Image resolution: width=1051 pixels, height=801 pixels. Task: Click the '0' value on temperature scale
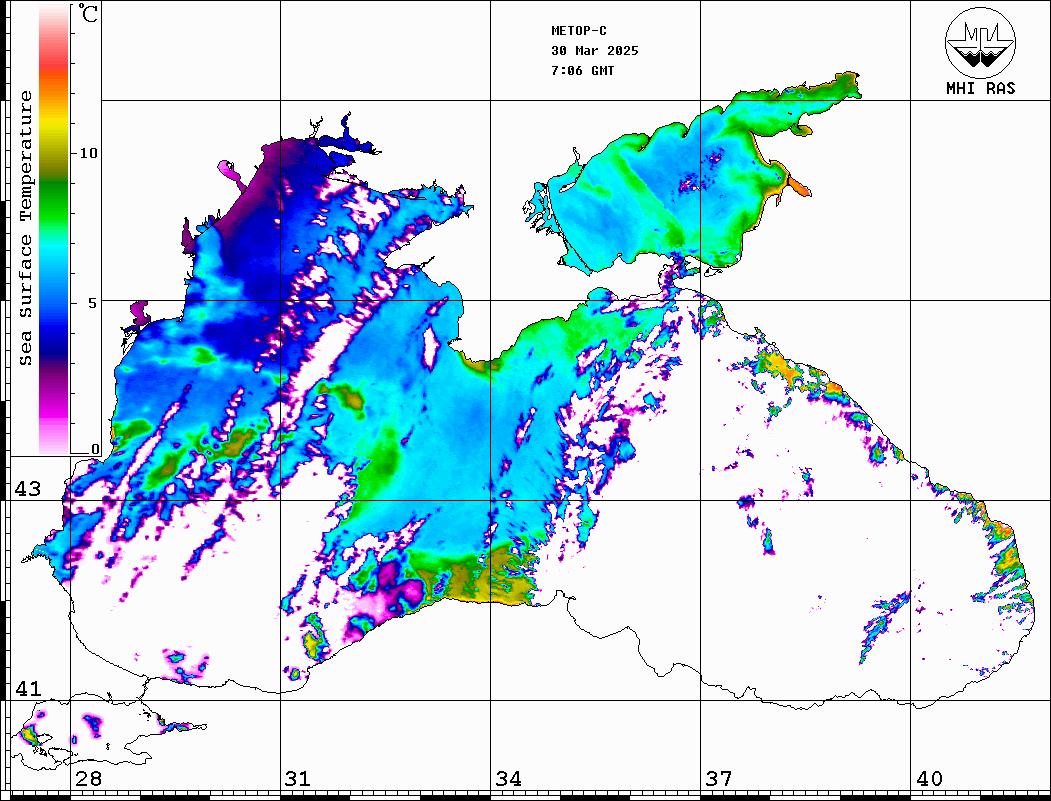(x=95, y=449)
